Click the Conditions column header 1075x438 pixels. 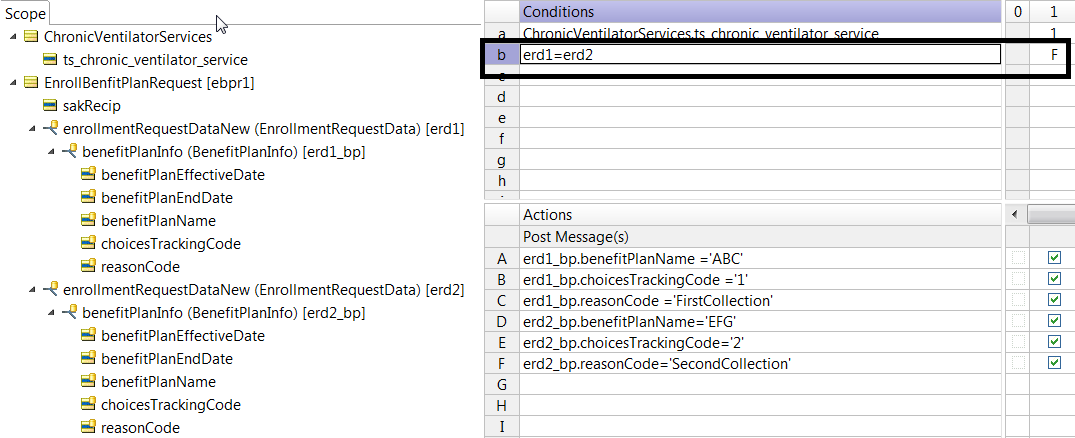pyautogui.click(x=760, y=12)
